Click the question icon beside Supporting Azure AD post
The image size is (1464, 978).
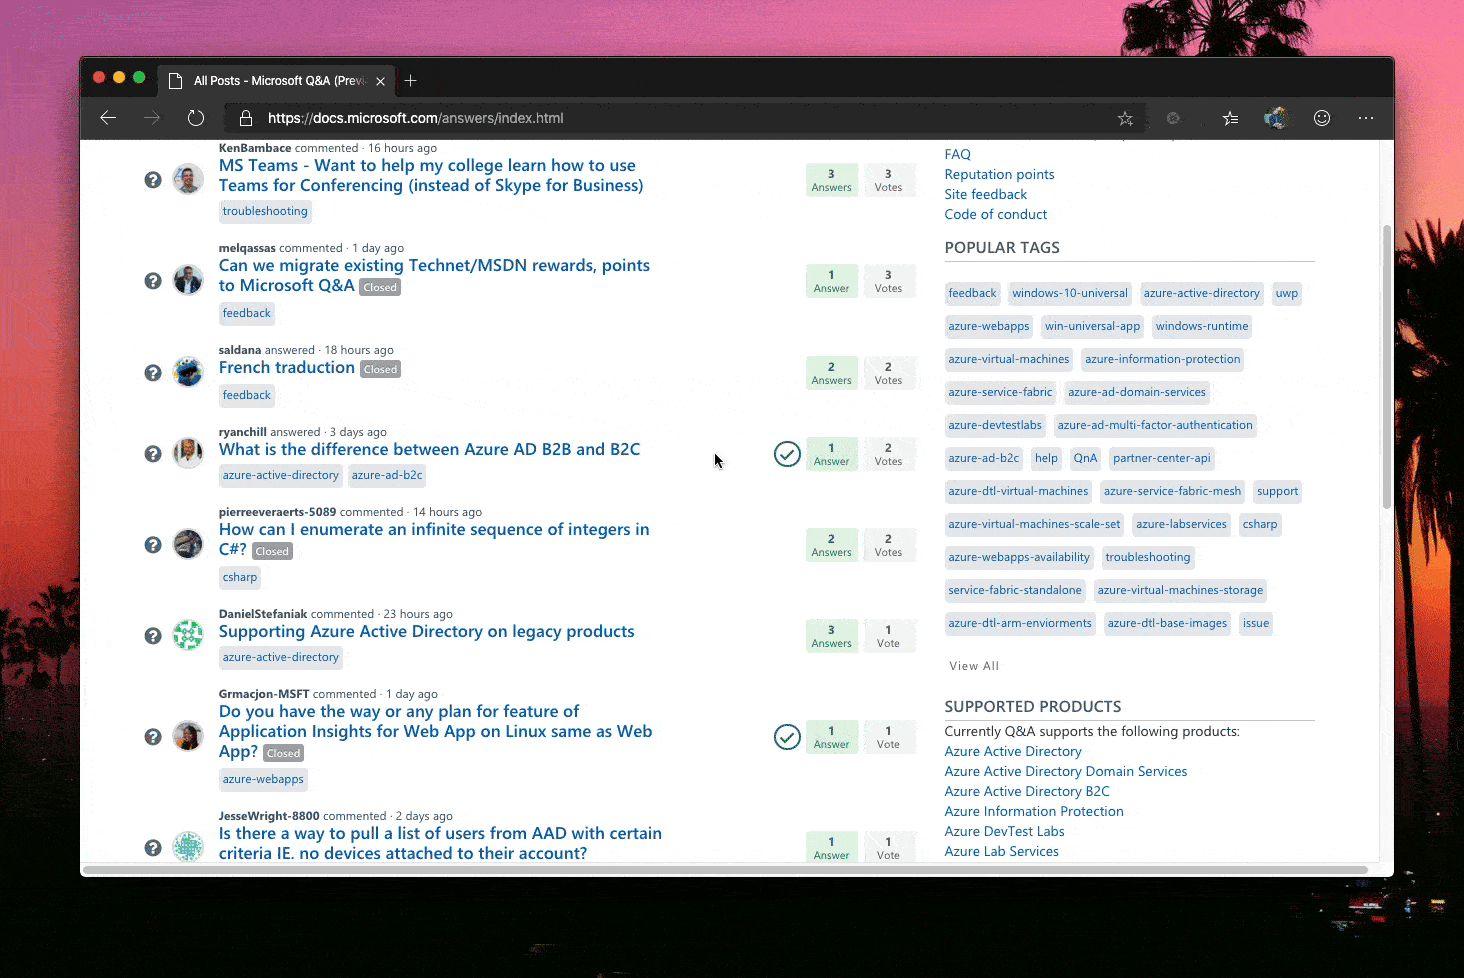tap(153, 636)
